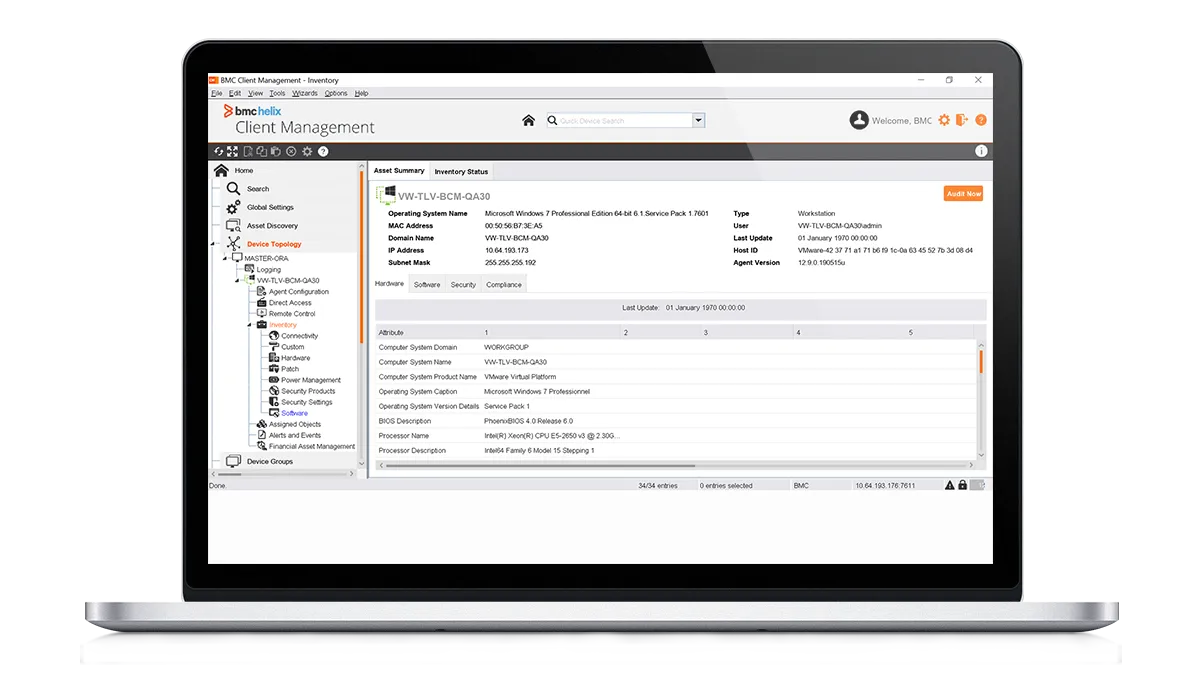Open the File menu

tap(217, 93)
